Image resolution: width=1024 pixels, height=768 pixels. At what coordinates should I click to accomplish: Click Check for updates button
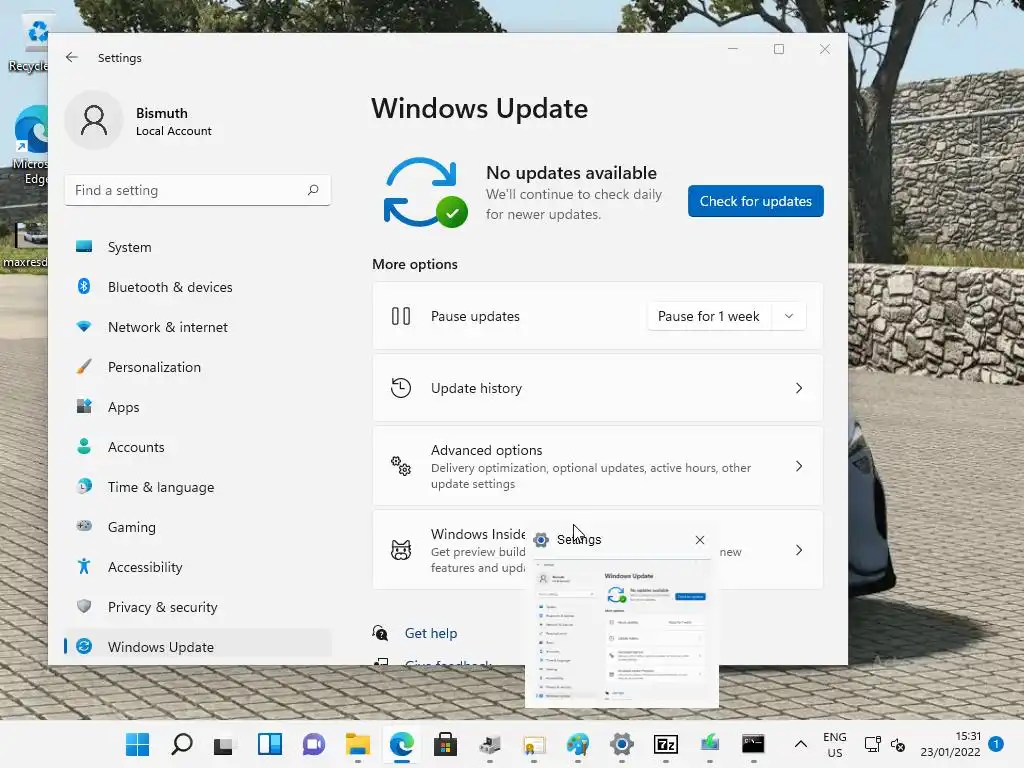click(x=756, y=201)
